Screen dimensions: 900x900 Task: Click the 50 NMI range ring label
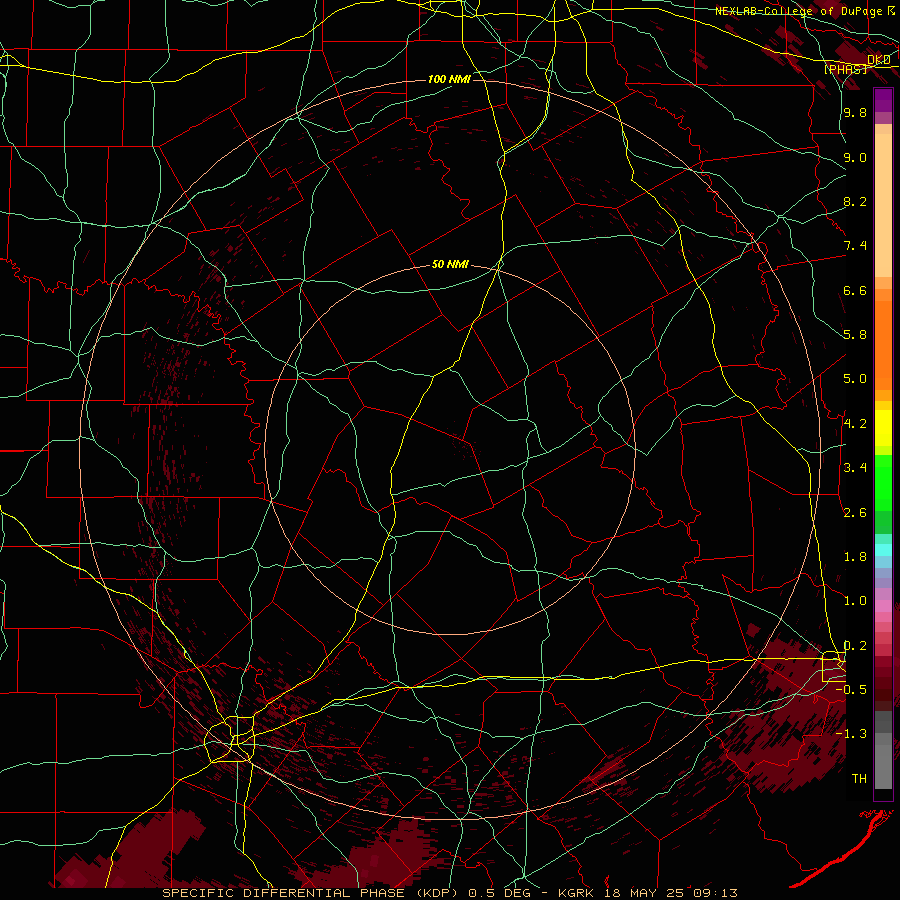(x=450, y=265)
